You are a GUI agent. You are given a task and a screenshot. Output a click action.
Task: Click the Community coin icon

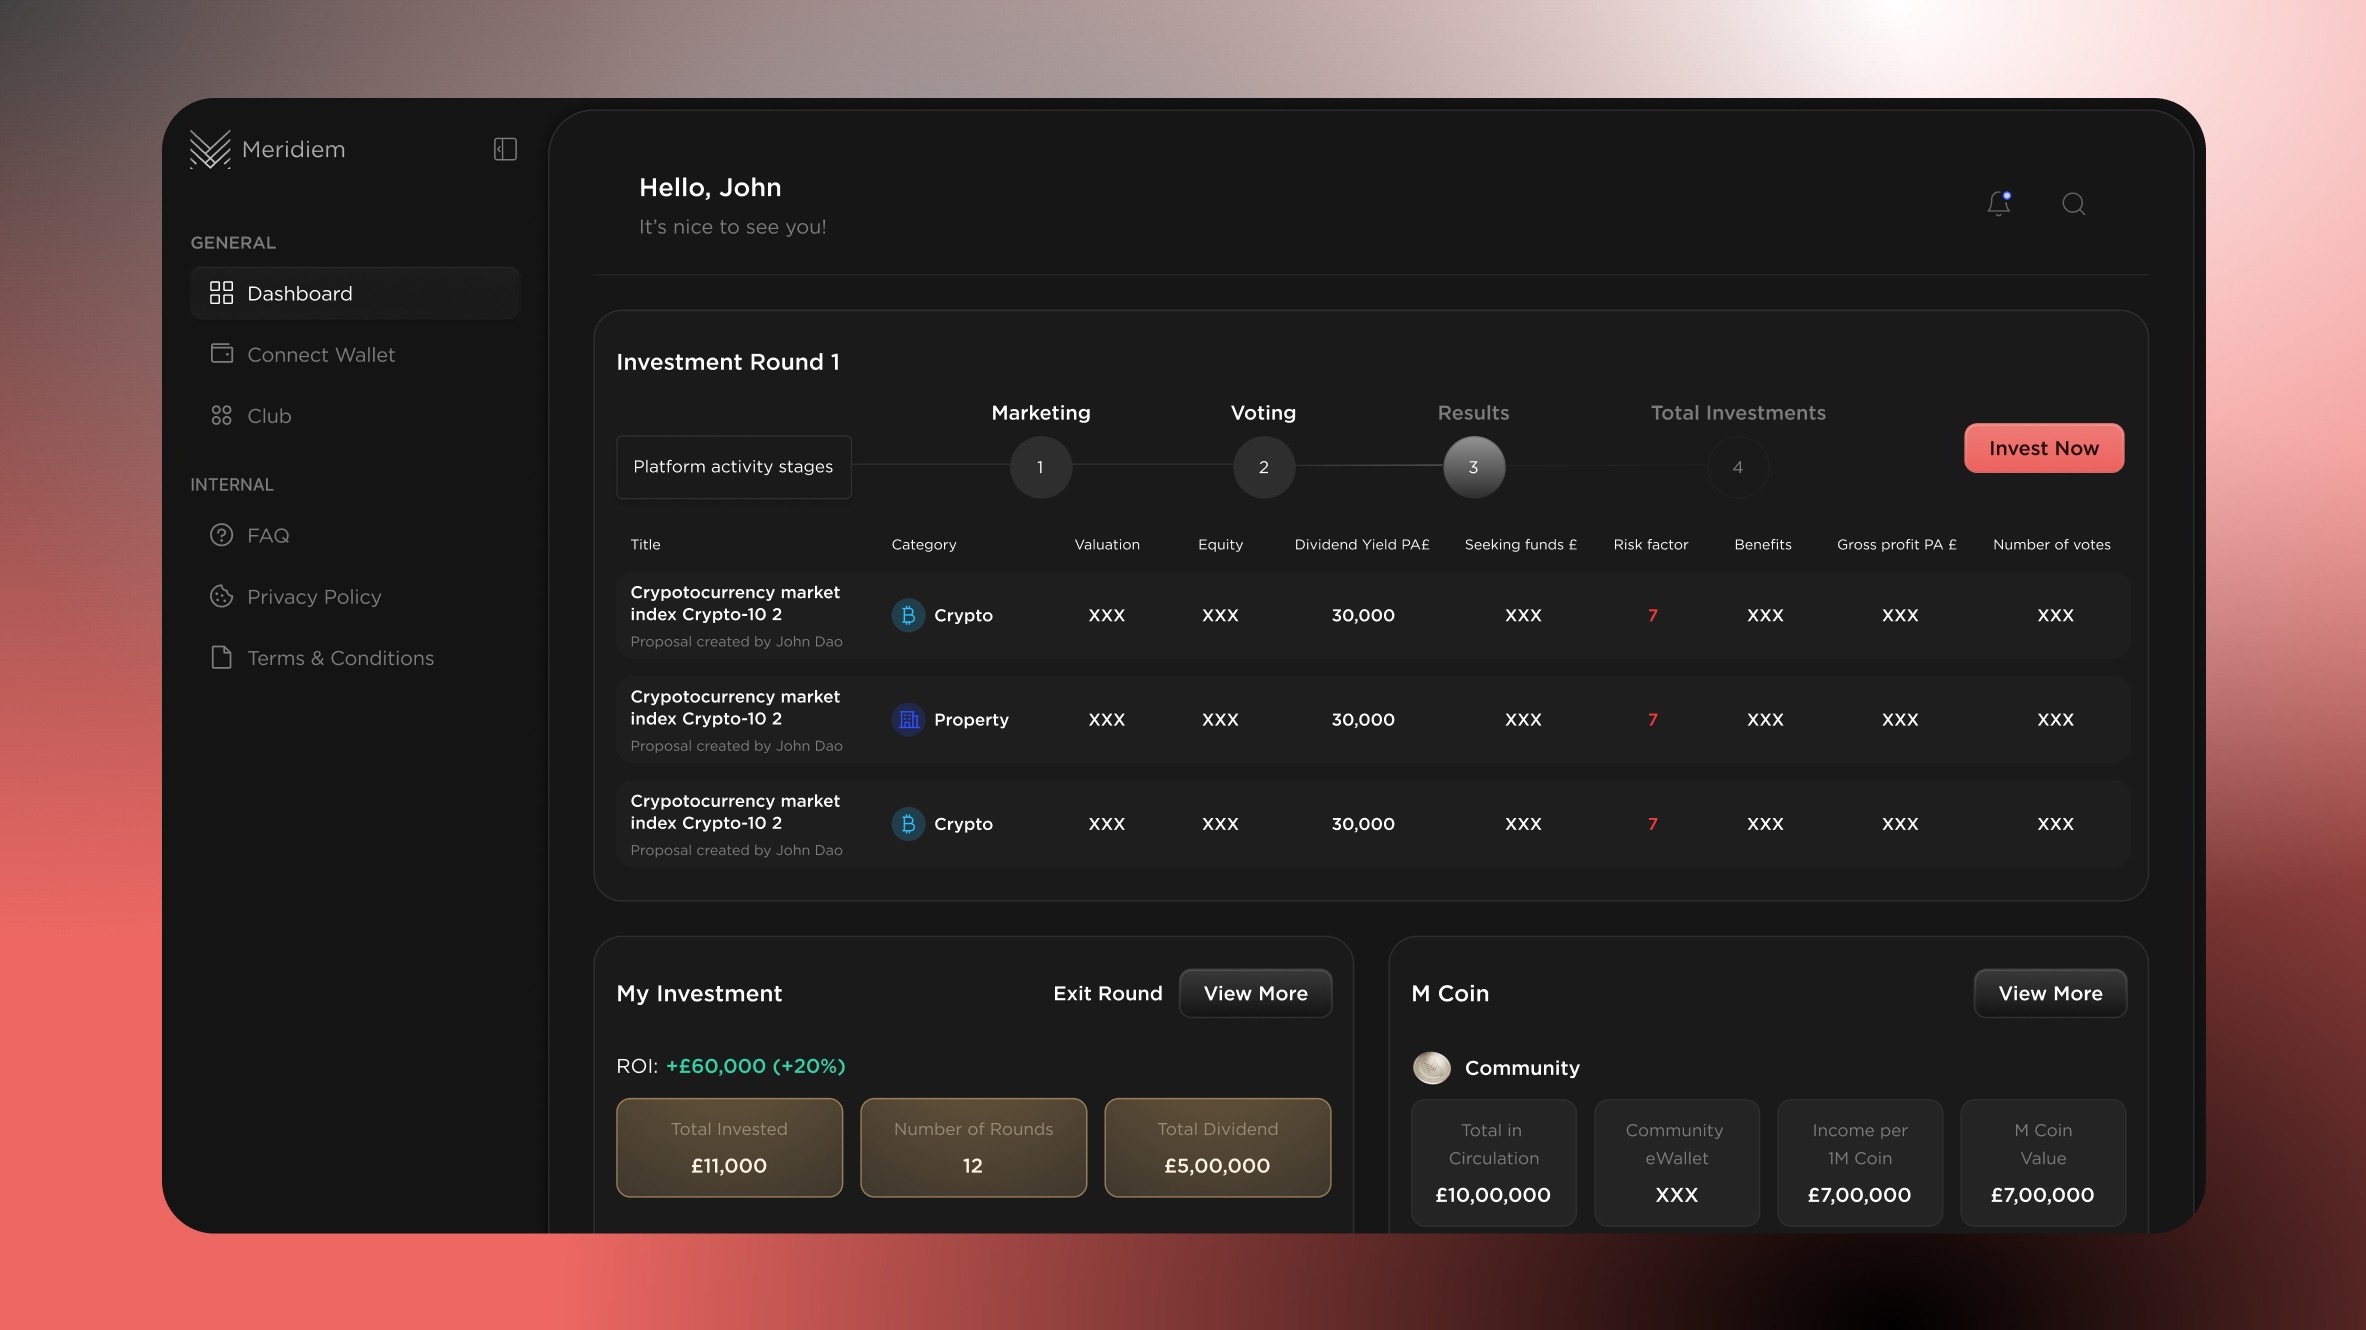[1431, 1067]
